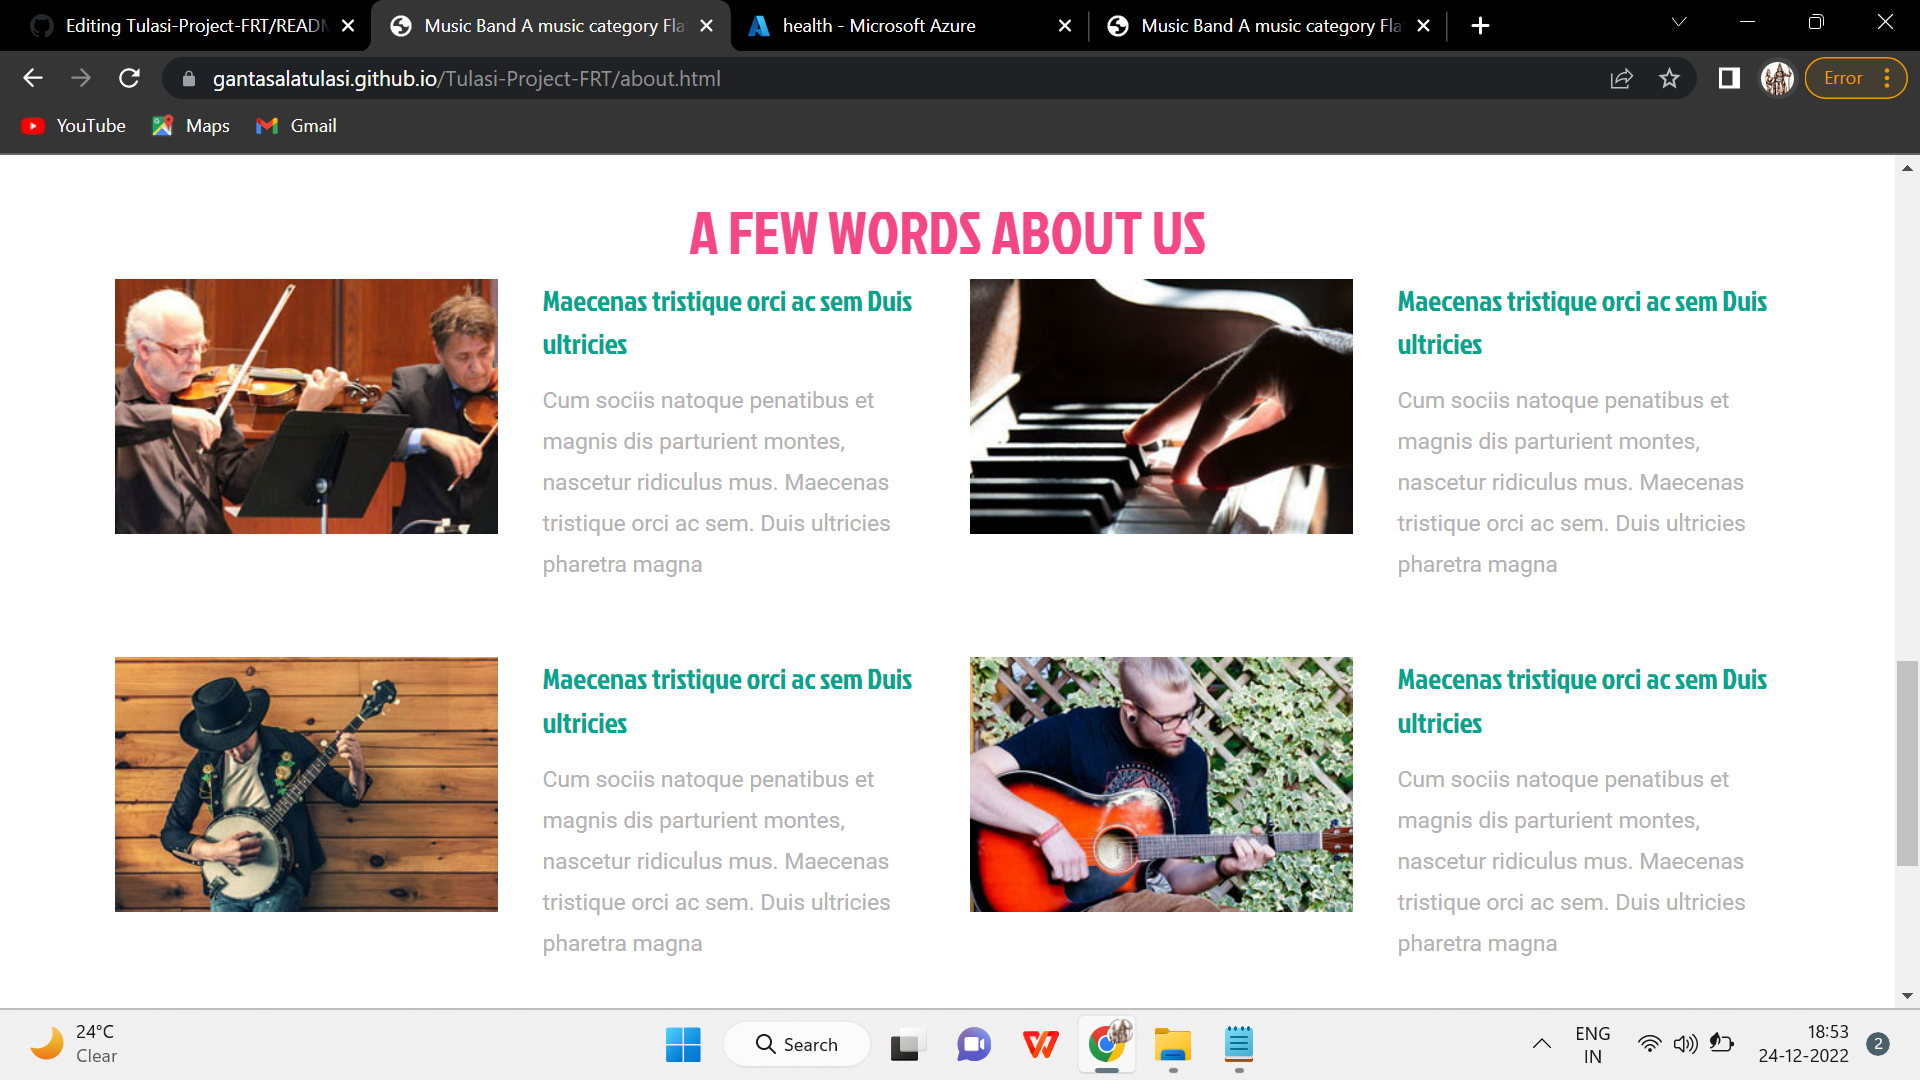Open the Maps bookmark
The image size is (1920, 1080).
pyautogui.click(x=191, y=126)
